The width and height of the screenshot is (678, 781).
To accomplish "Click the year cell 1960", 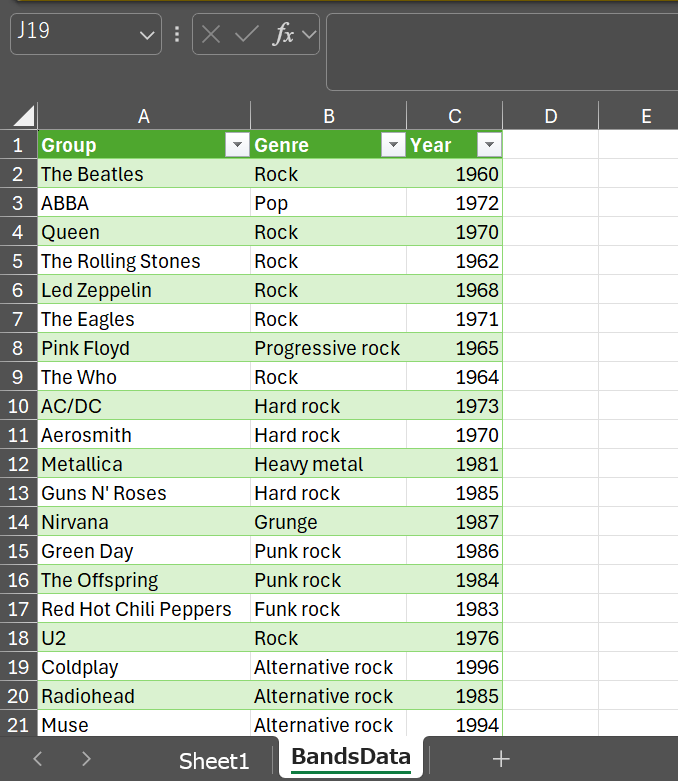I will (x=455, y=174).
